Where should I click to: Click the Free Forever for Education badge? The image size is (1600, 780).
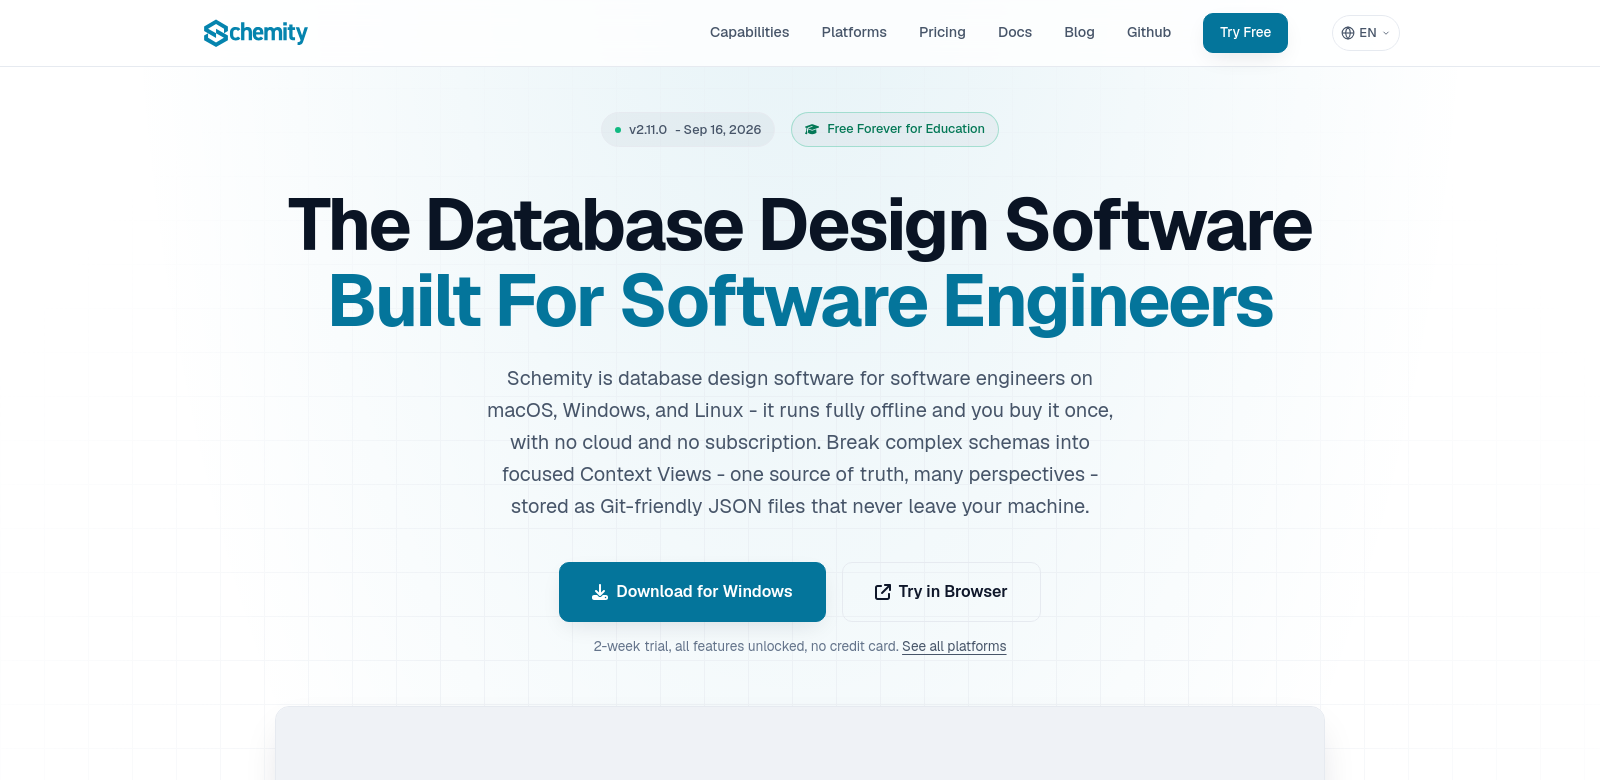[895, 129]
